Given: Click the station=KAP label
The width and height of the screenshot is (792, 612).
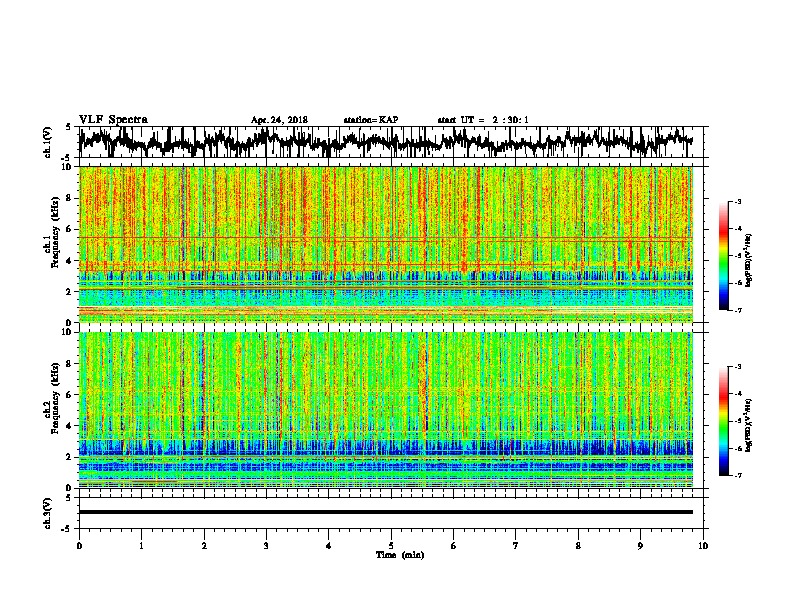Looking at the screenshot, I should click(371, 120).
